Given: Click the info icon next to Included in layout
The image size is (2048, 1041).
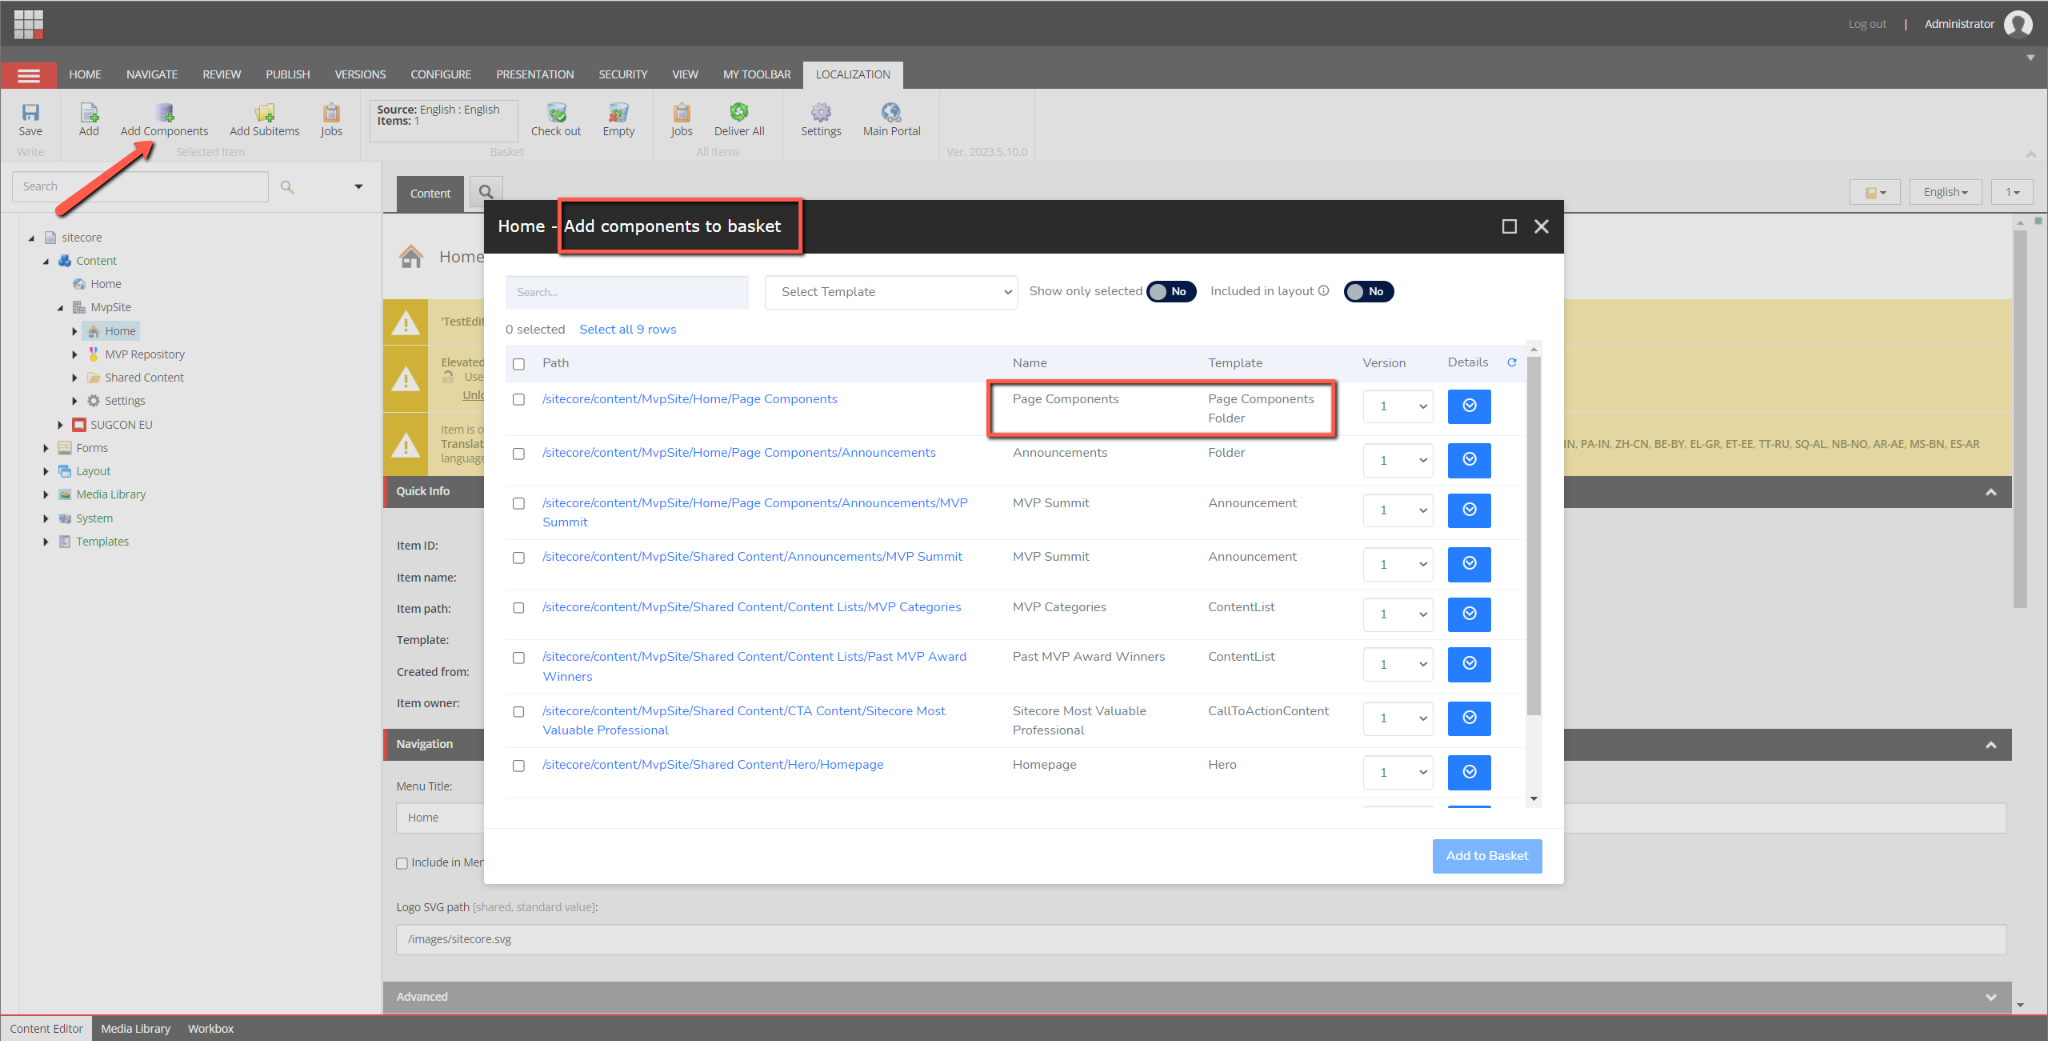Looking at the screenshot, I should click(x=1324, y=291).
